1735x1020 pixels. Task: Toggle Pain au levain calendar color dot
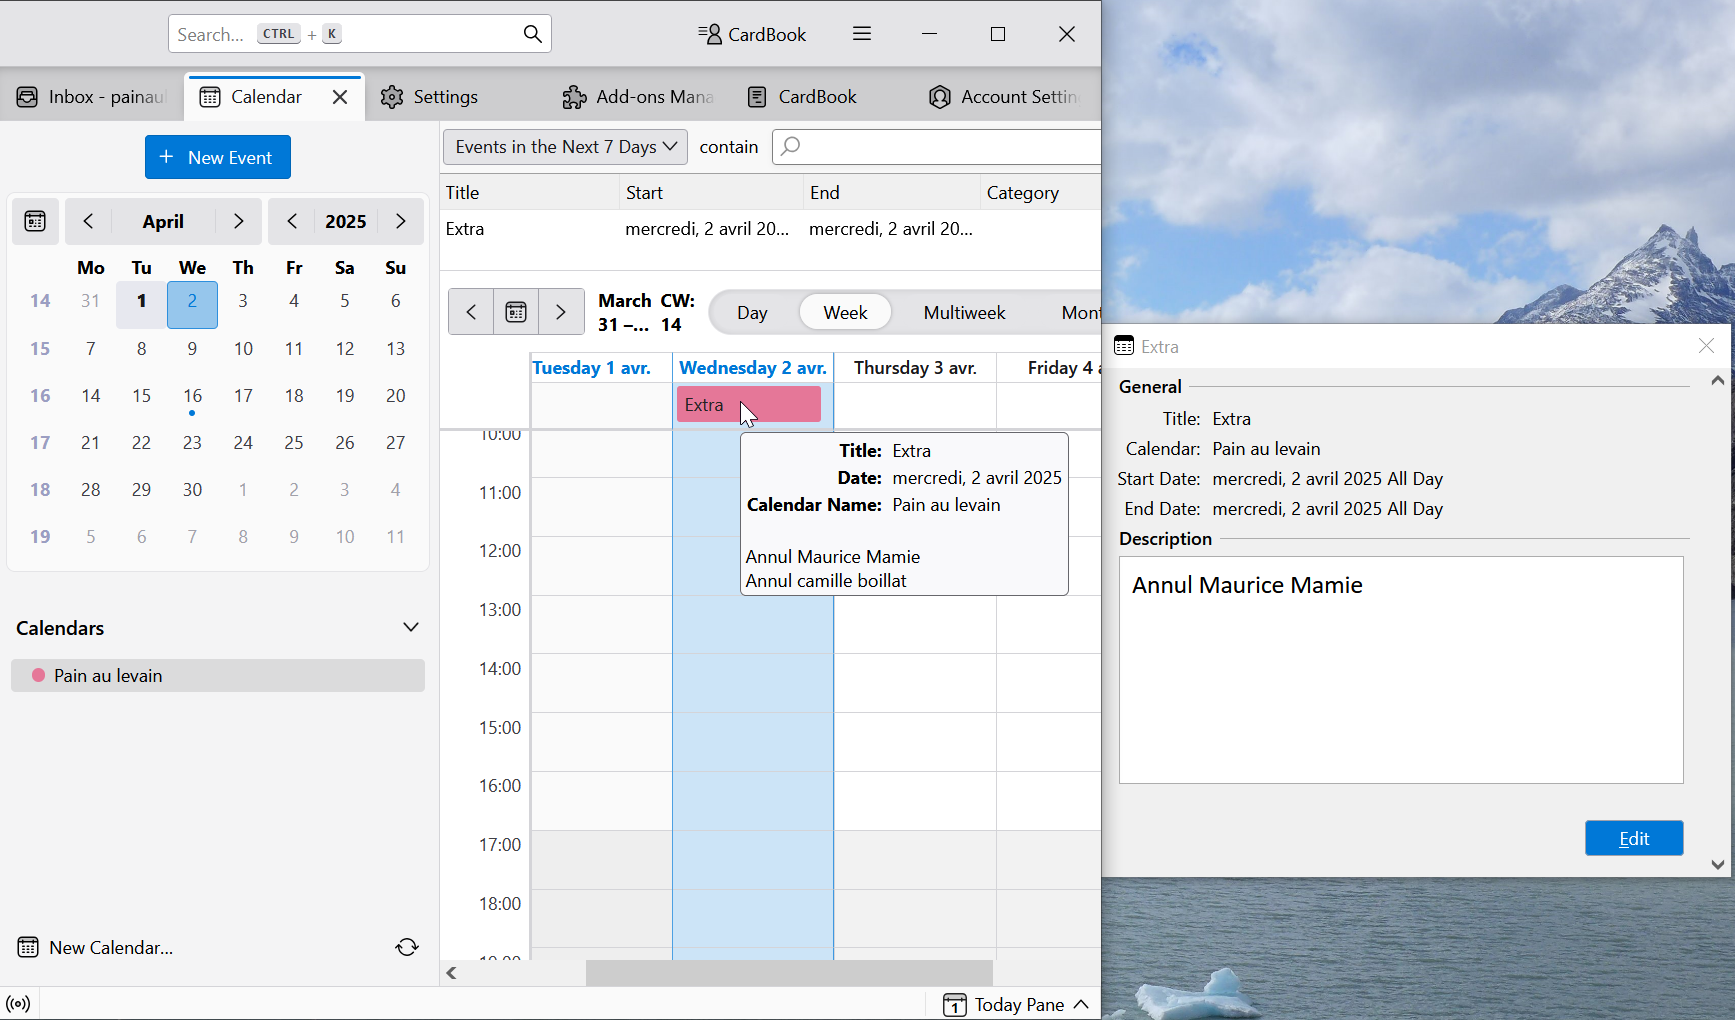pyautogui.click(x=38, y=675)
